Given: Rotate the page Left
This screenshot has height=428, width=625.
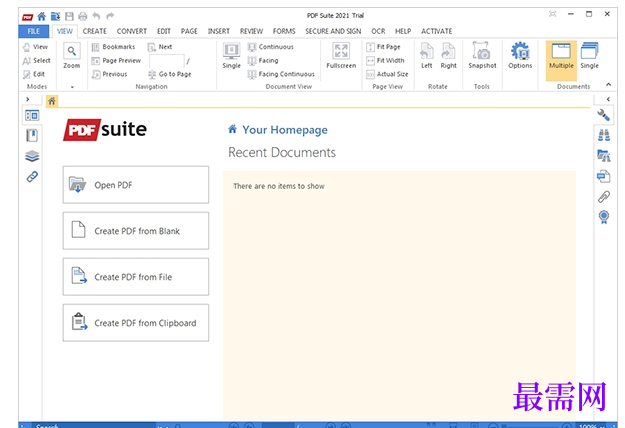Looking at the screenshot, I should coord(426,56).
